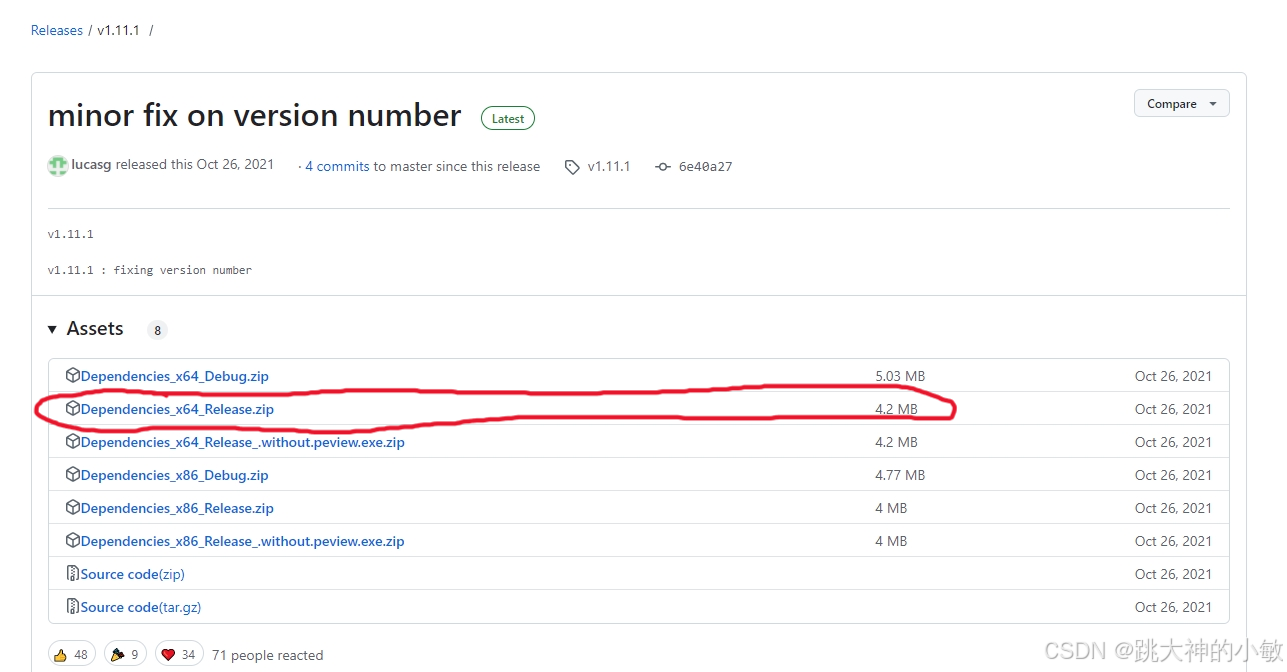This screenshot has width=1287, height=672.
Task: Click the release title minor fix on version number
Action: pyautogui.click(x=255, y=116)
